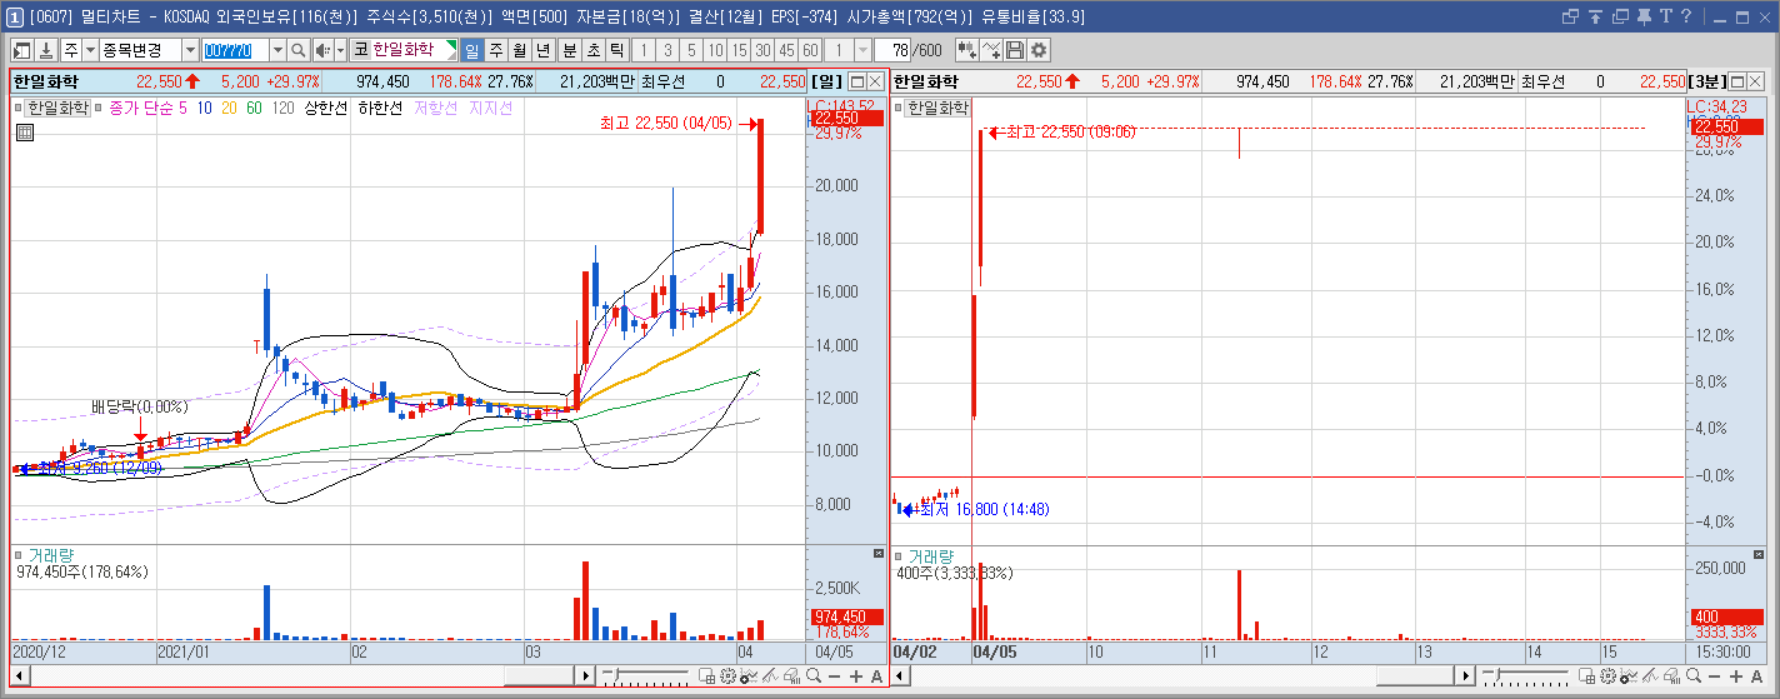Save chart with the floppy disk icon

[1015, 50]
